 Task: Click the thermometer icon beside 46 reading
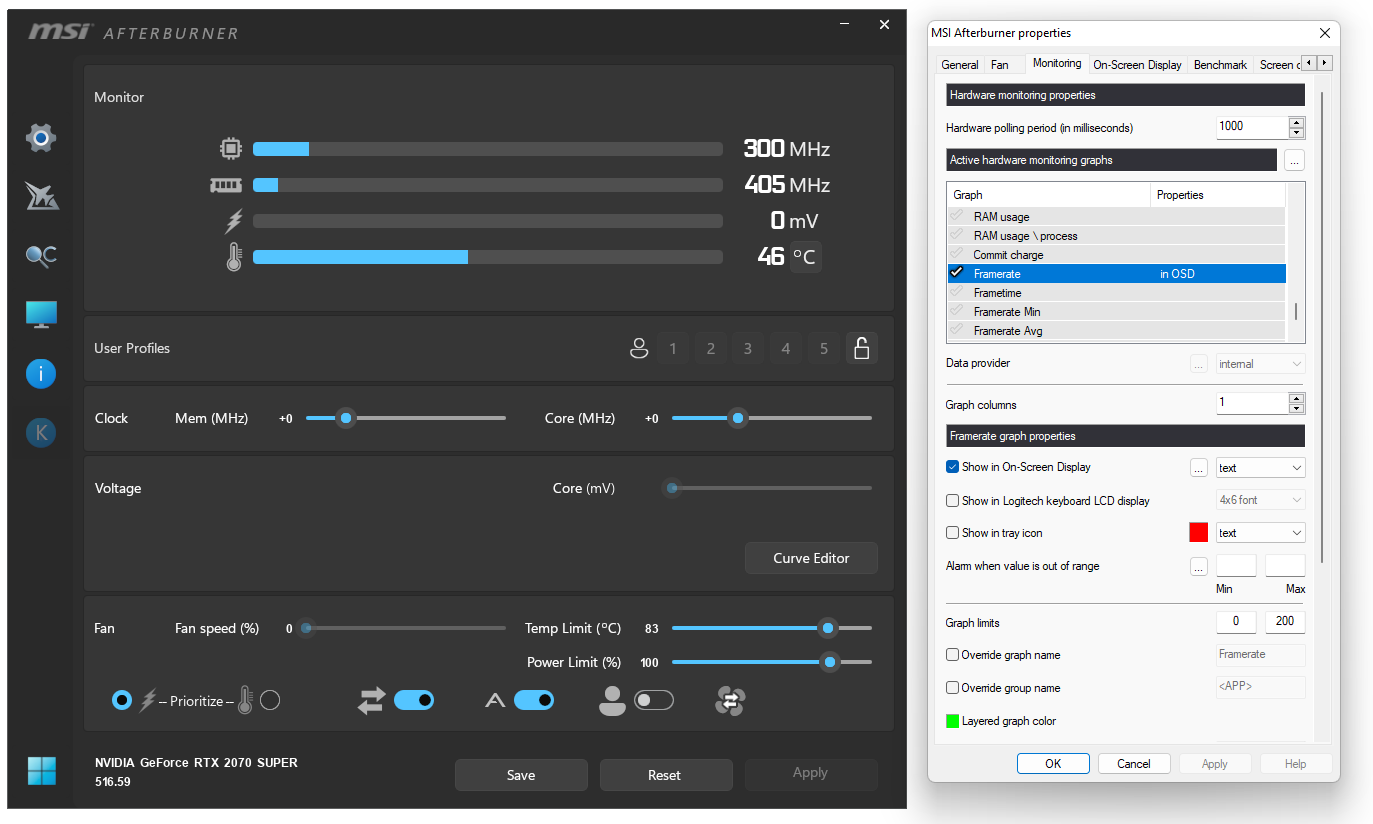[234, 257]
